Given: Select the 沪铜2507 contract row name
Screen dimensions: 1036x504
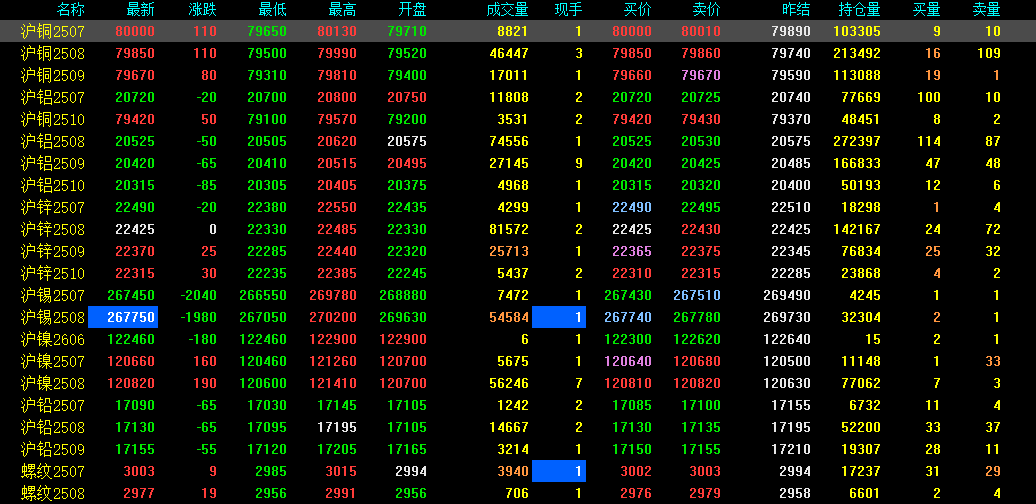Looking at the screenshot, I should pos(52,31).
